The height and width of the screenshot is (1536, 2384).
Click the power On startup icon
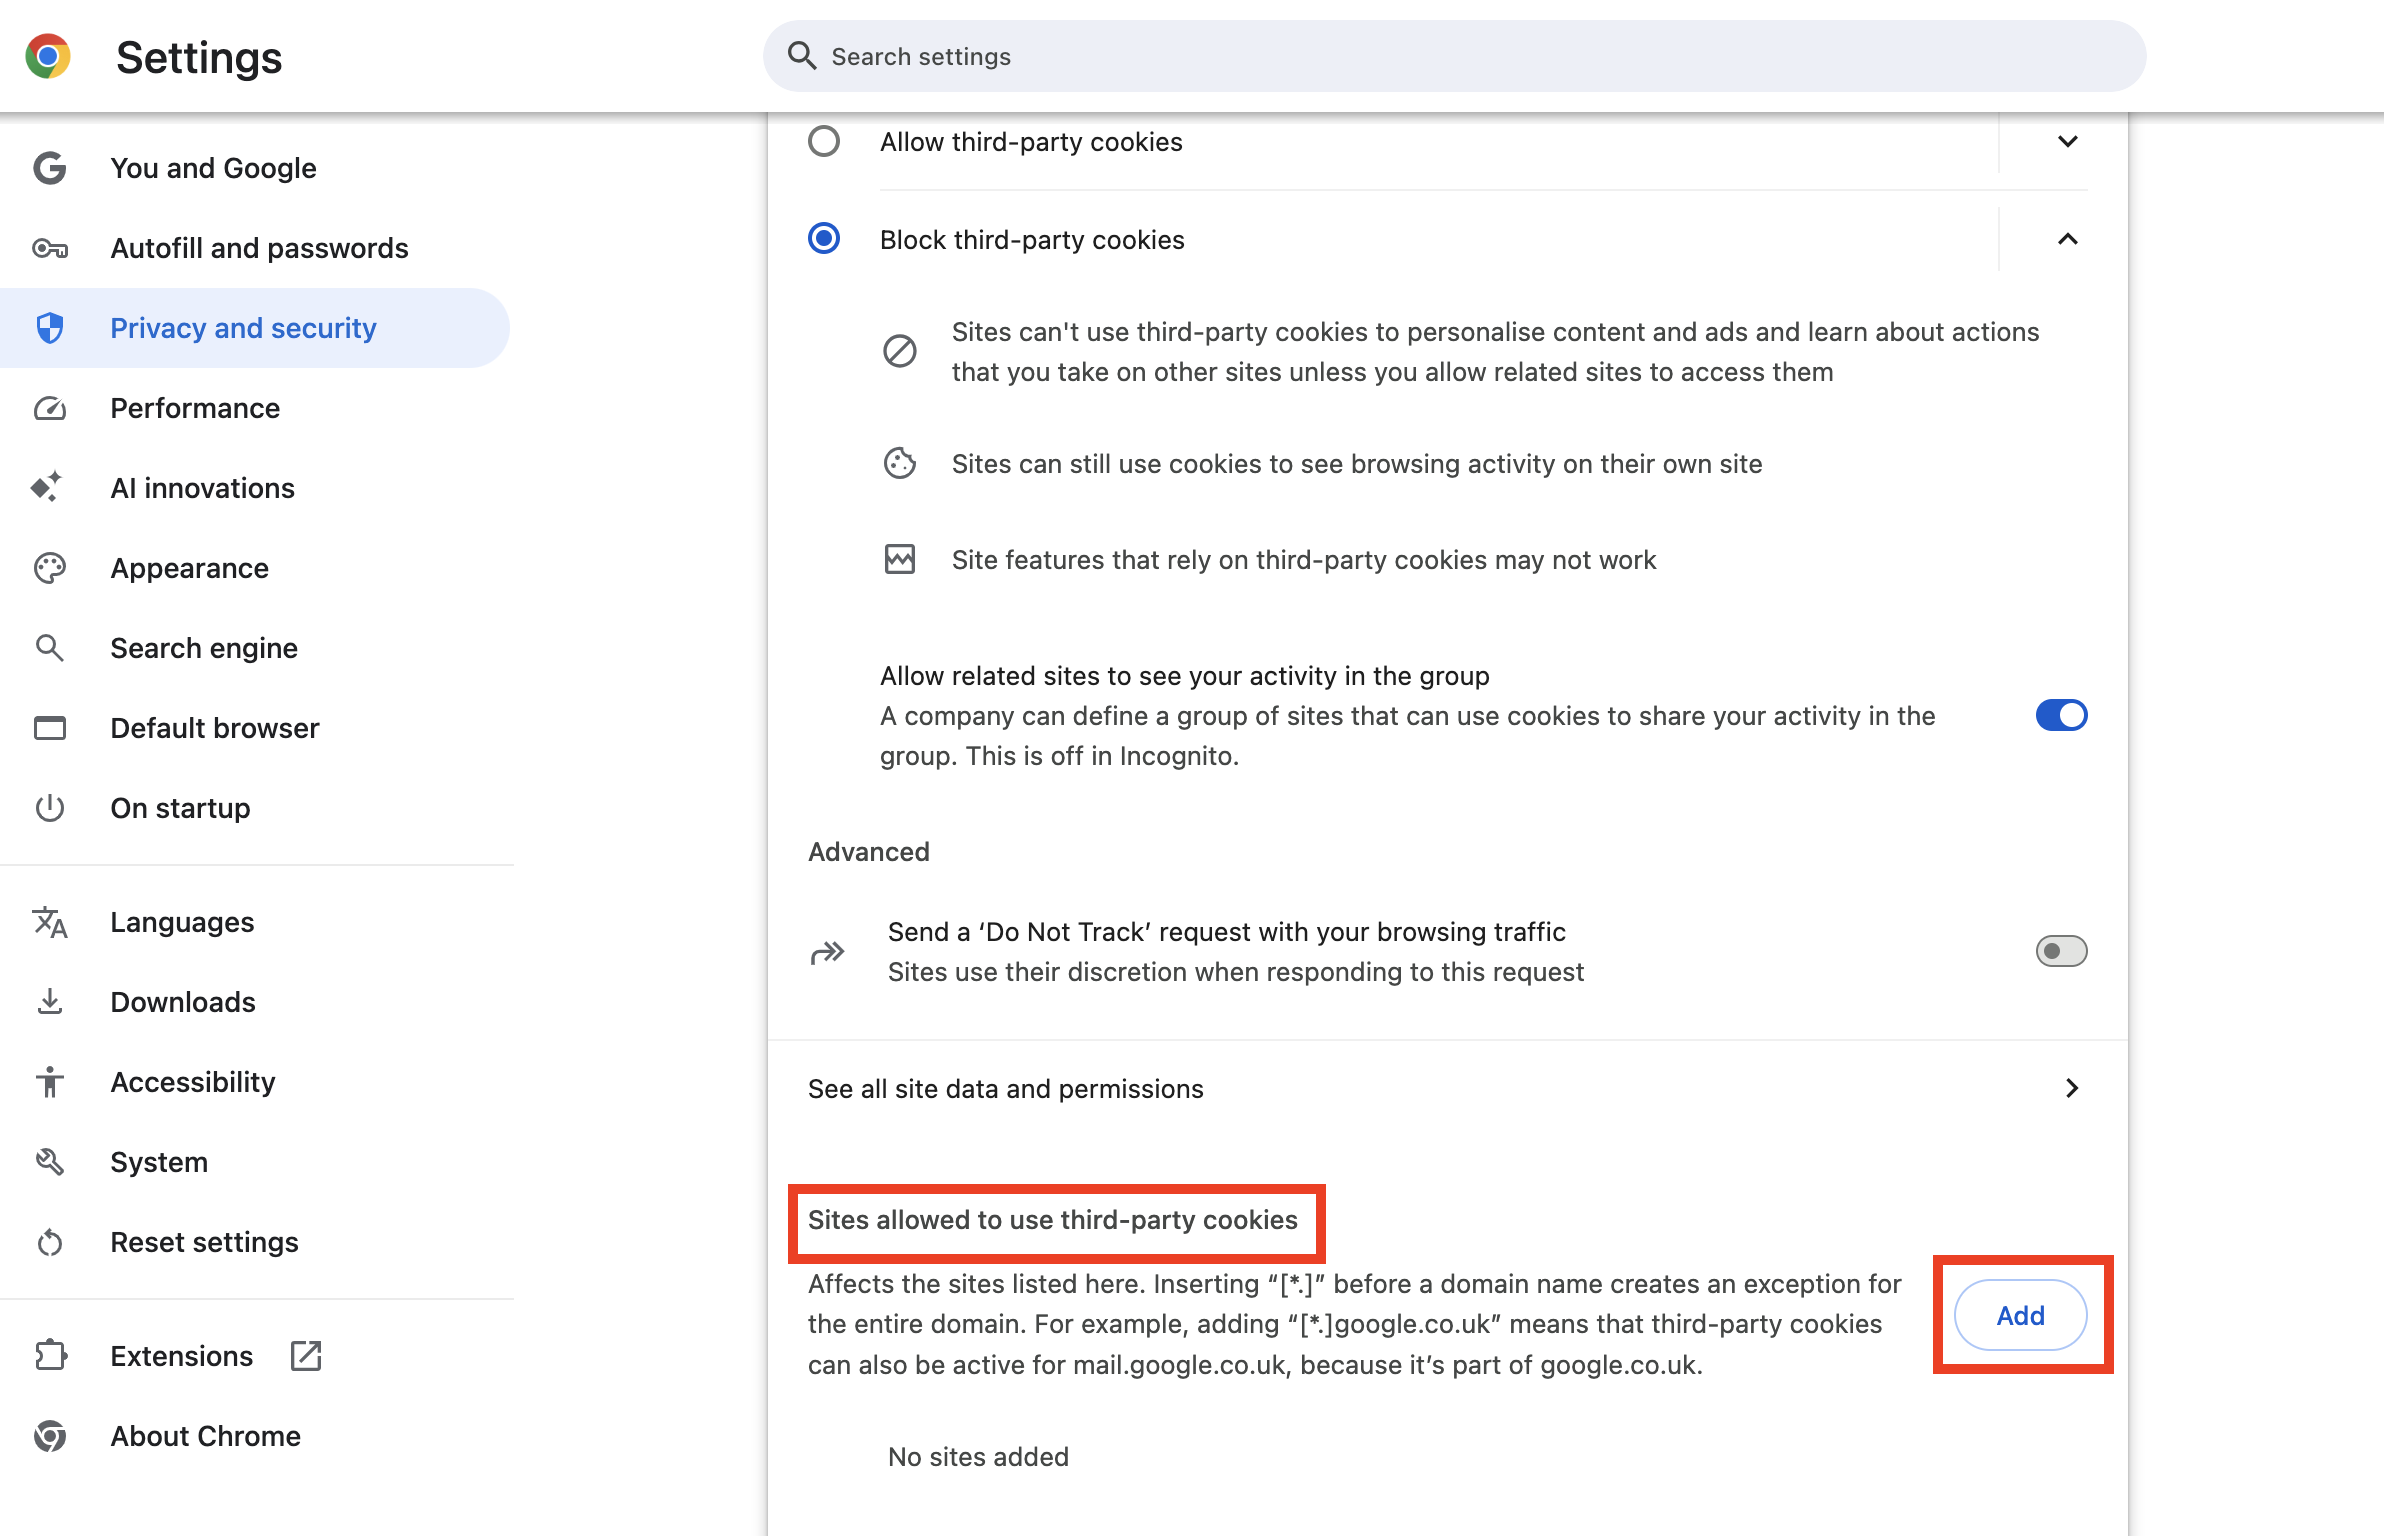pos(49,808)
